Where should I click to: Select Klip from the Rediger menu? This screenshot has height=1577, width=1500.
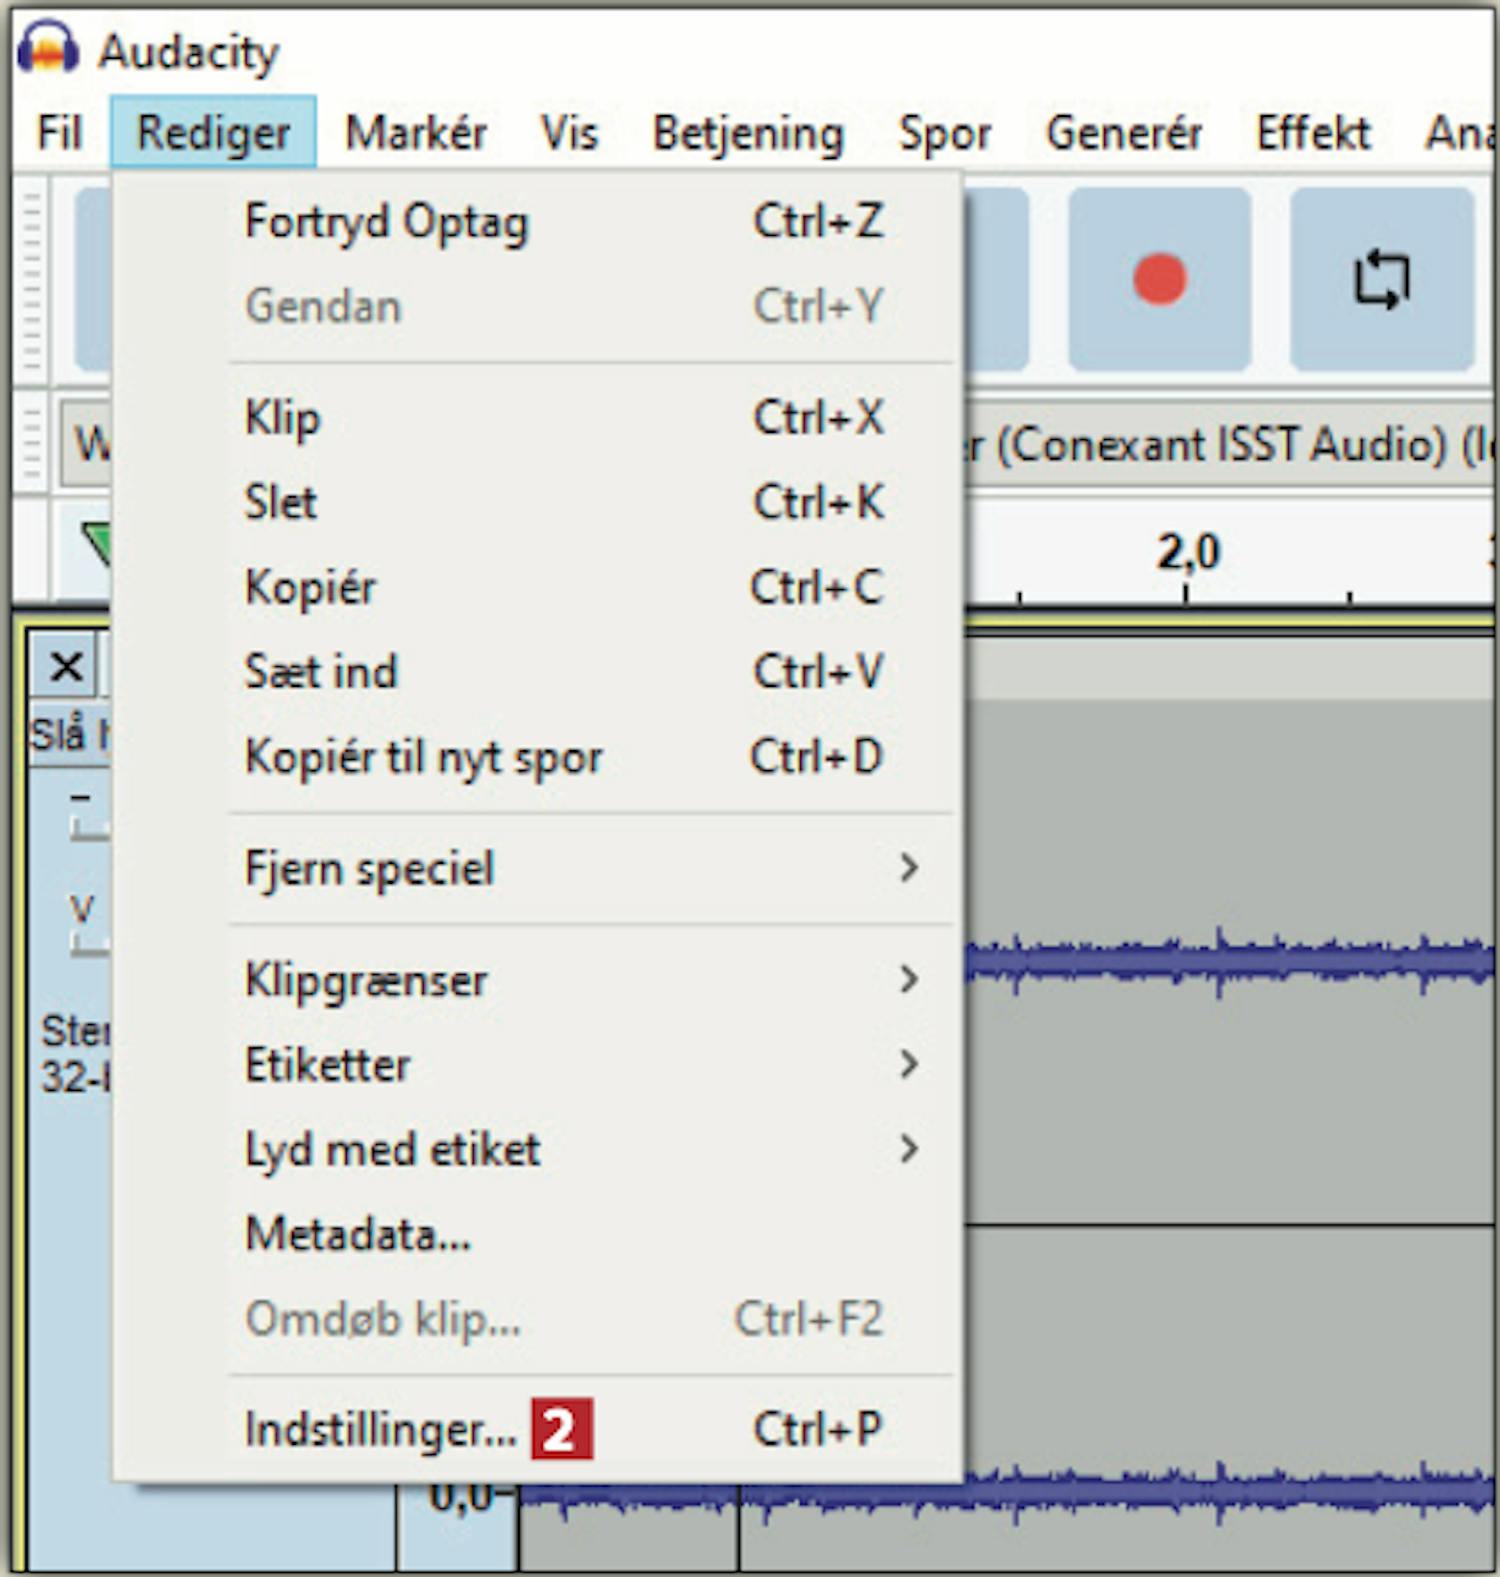pos(283,418)
